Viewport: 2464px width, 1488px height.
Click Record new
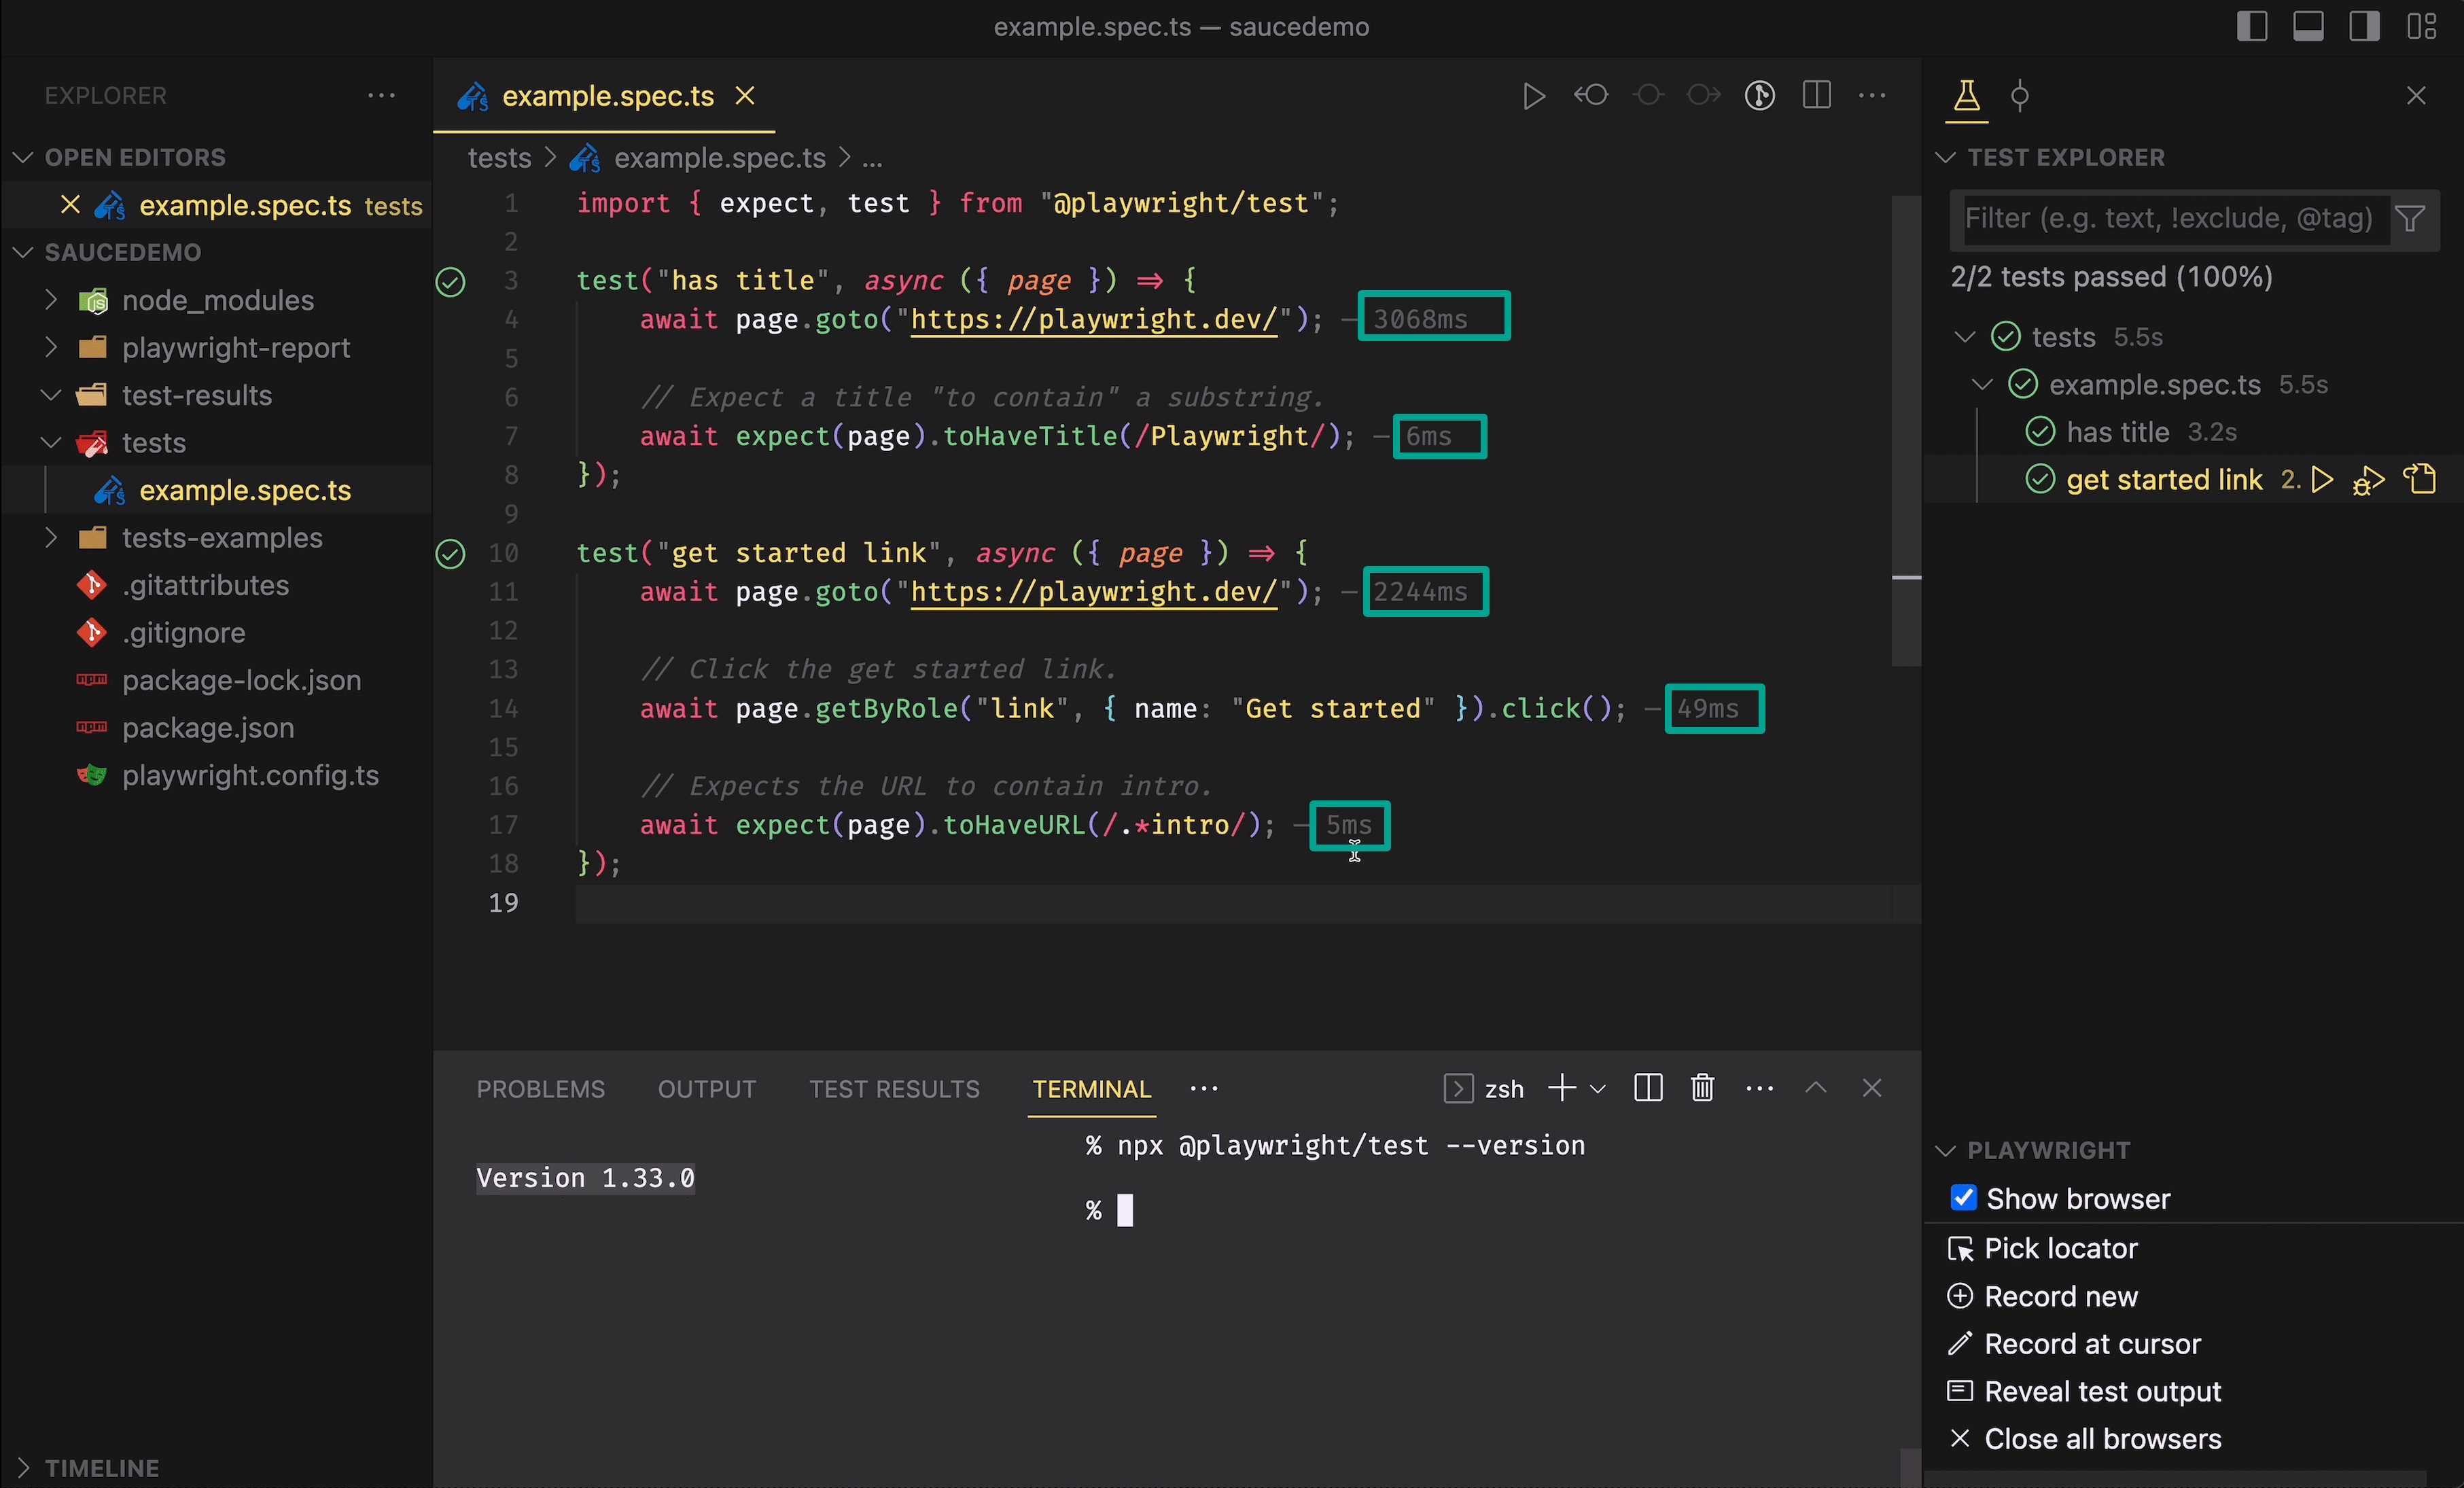click(x=2060, y=1296)
